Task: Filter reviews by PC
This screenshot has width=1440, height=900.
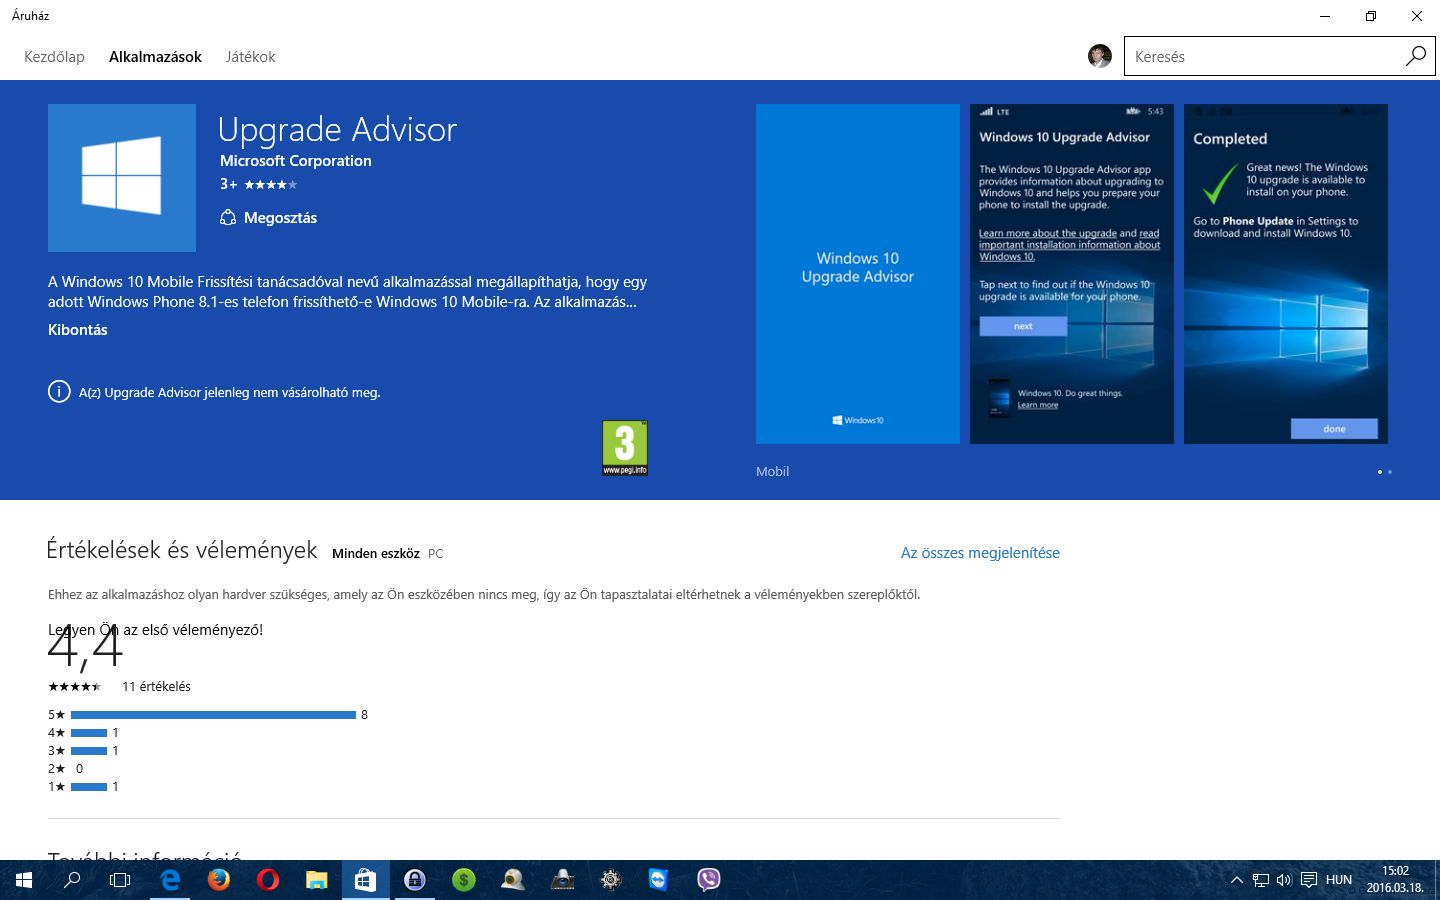Action: (x=436, y=553)
